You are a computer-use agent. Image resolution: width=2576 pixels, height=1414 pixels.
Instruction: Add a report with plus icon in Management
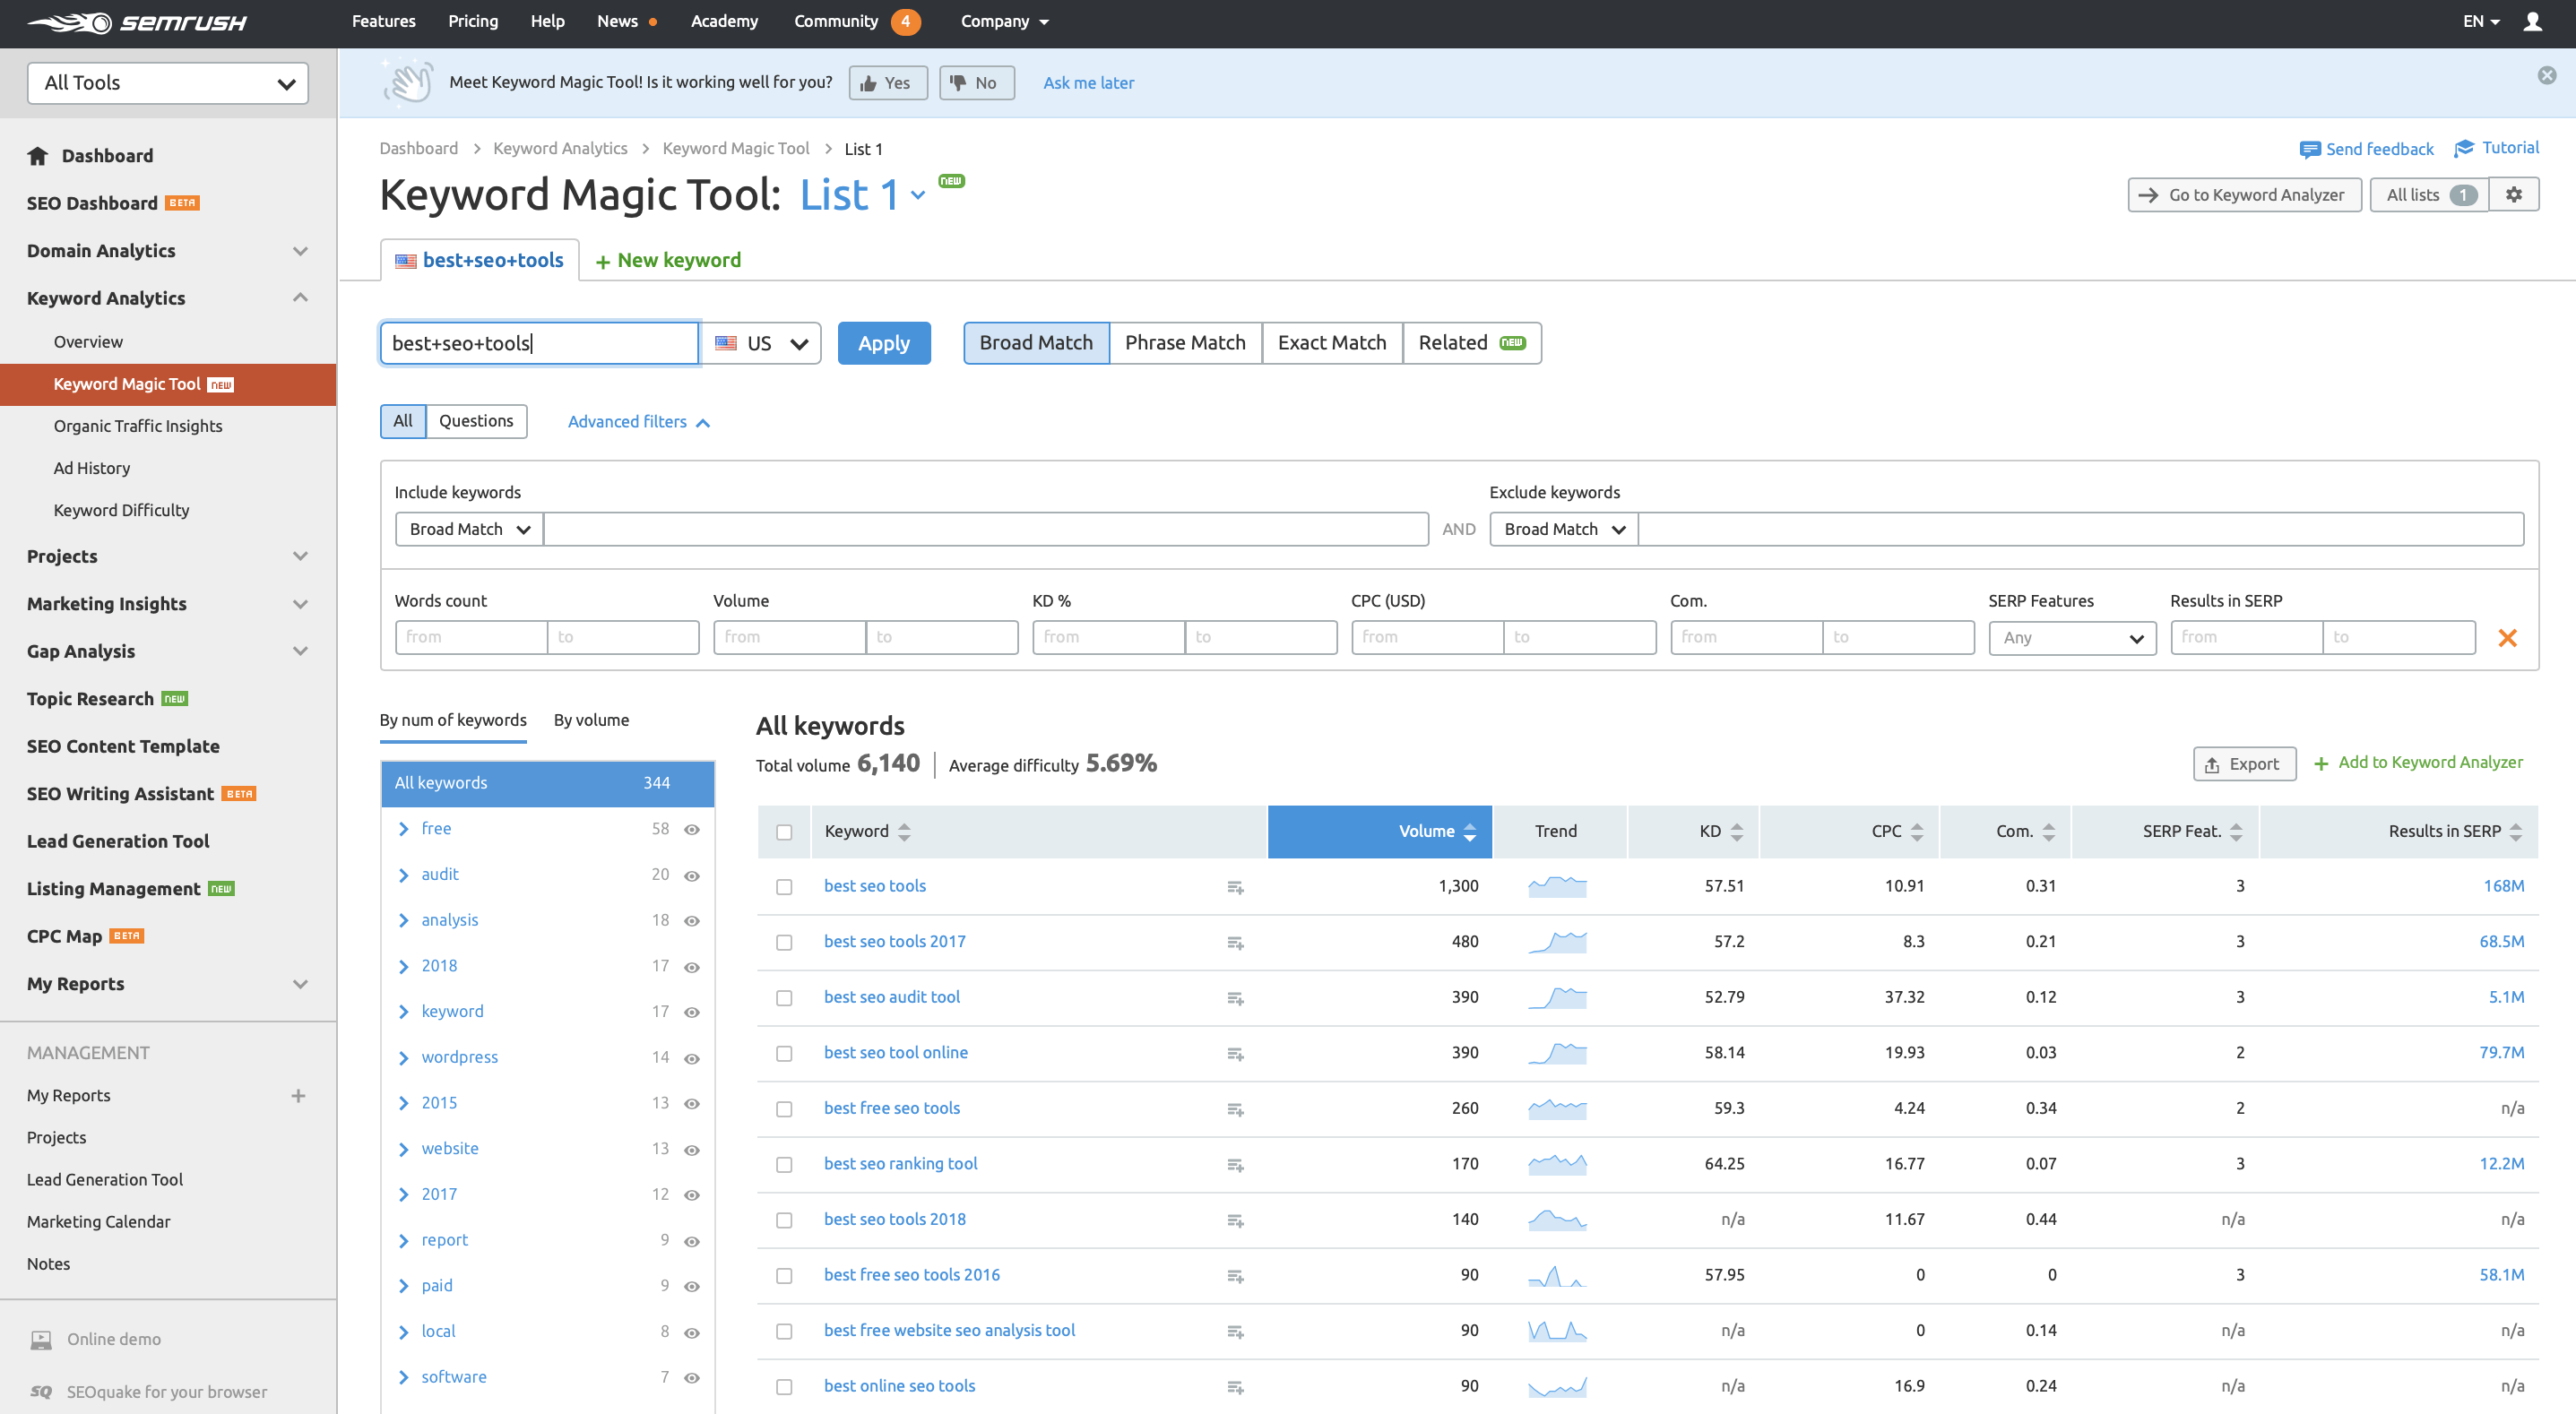(298, 1096)
